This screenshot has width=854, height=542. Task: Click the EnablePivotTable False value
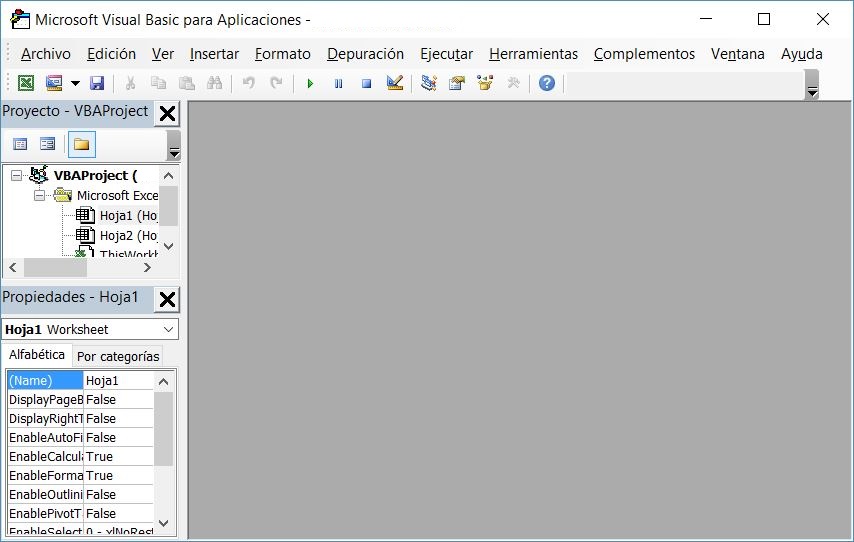tap(119, 513)
